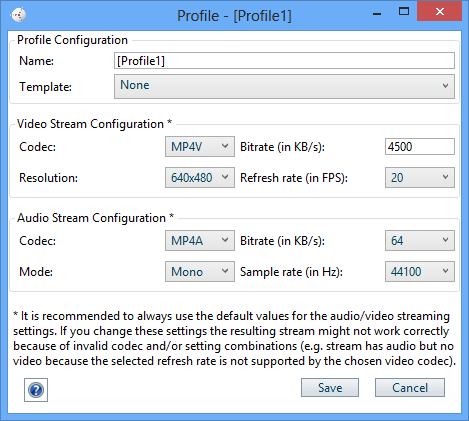Click the profile Name text field
This screenshot has width=469, height=421.
point(284,61)
